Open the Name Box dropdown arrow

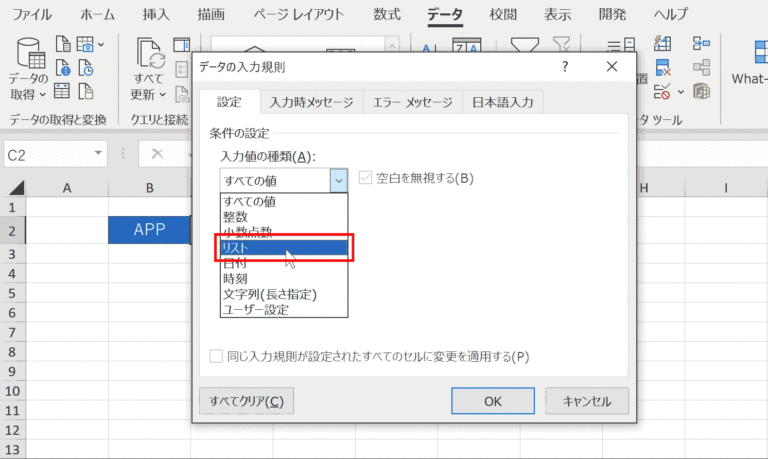[98, 153]
